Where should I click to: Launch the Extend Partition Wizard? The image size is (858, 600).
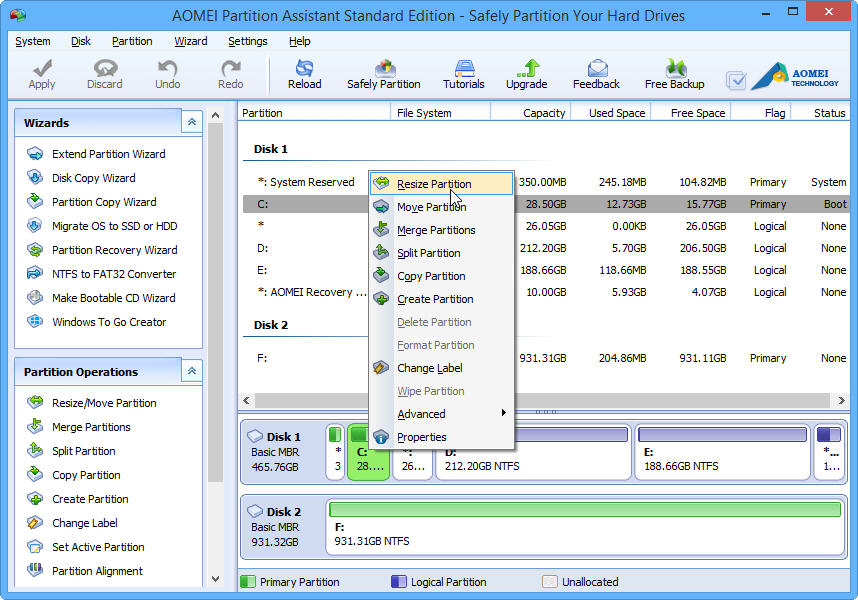(108, 154)
